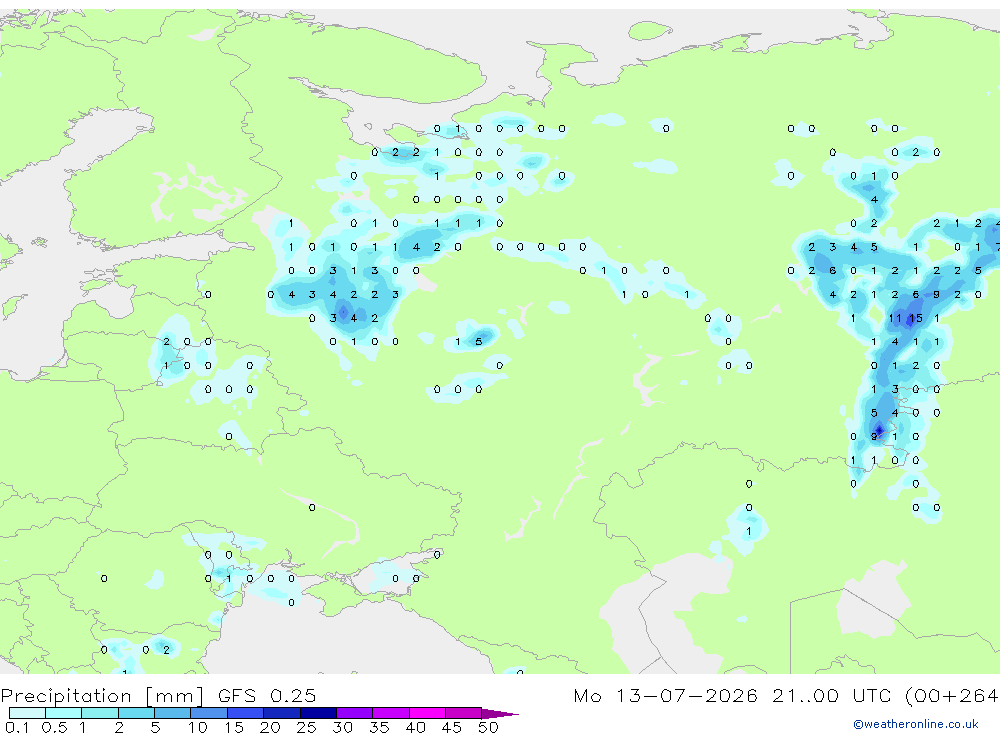Select the legend swatch starting at 5
1000x733 pixels.
coord(172,713)
